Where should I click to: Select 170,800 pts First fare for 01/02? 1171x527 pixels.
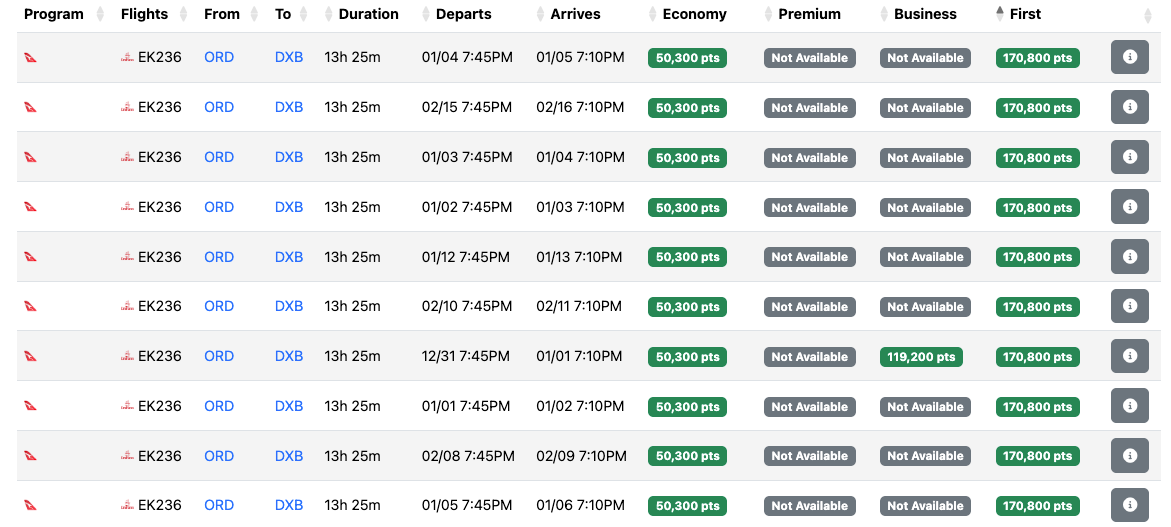[1037, 208]
